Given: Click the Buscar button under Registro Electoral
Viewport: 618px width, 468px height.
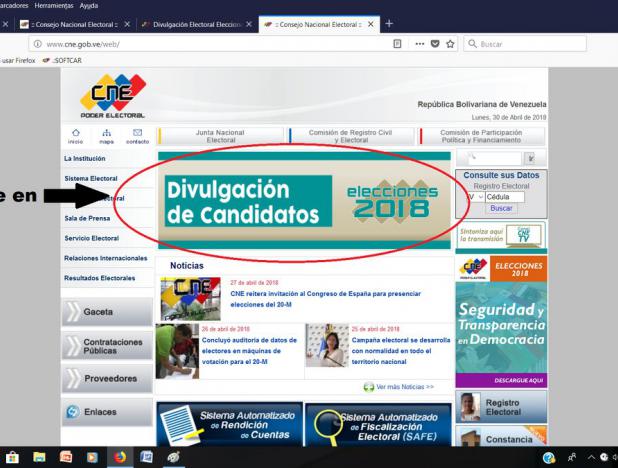Looking at the screenshot, I should coord(500,208).
